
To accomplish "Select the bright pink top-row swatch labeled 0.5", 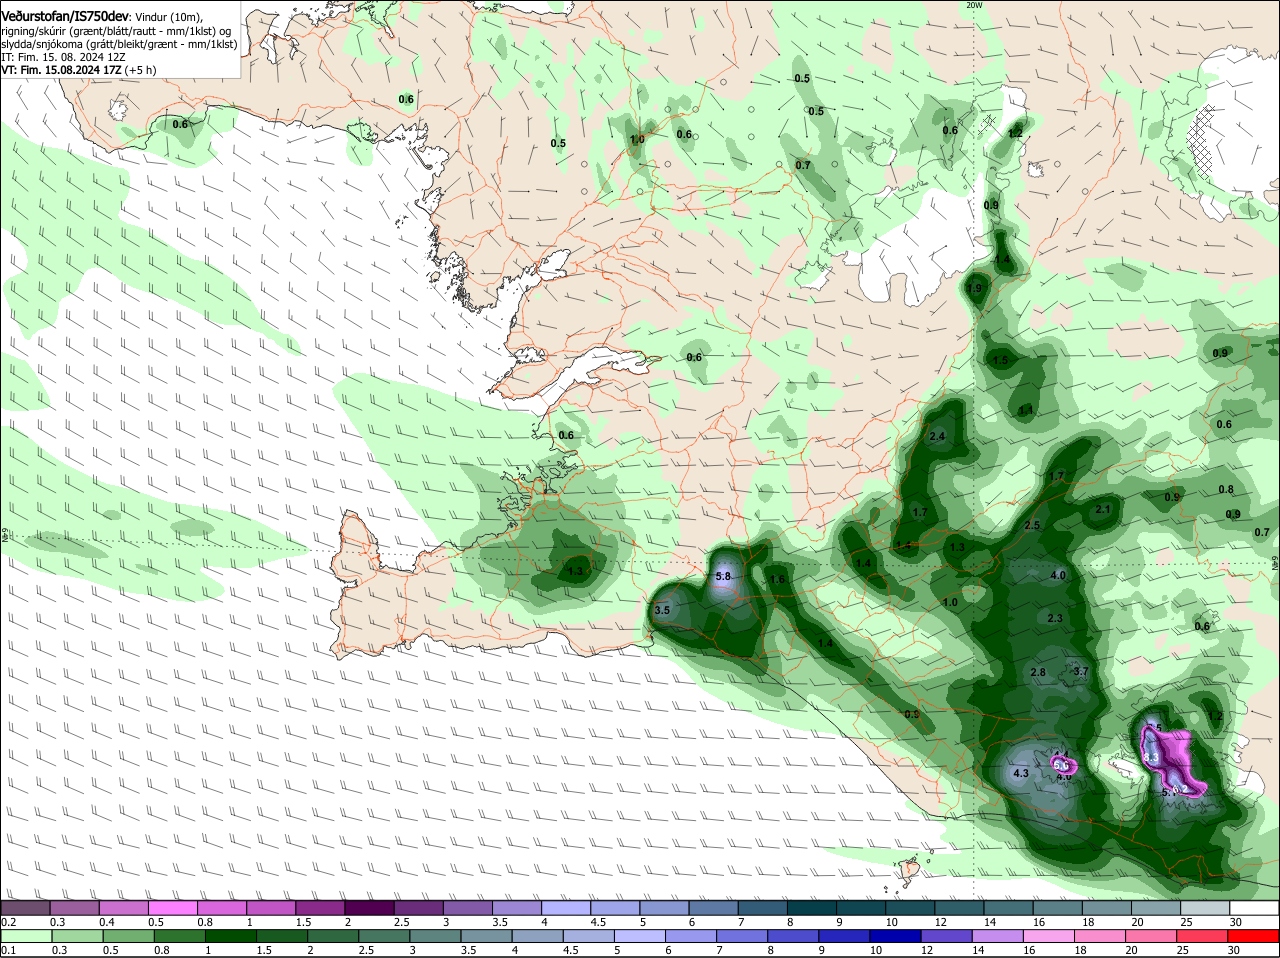I will coord(172,908).
